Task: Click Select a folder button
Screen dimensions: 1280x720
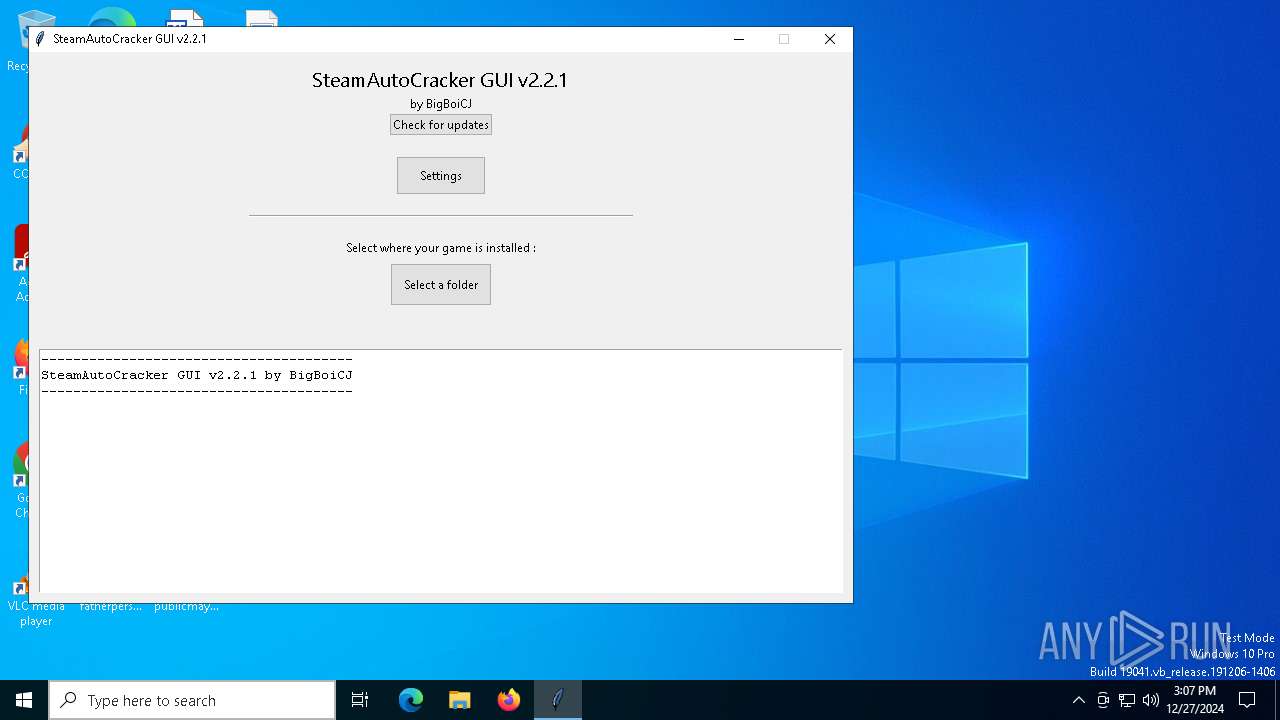Action: point(441,285)
